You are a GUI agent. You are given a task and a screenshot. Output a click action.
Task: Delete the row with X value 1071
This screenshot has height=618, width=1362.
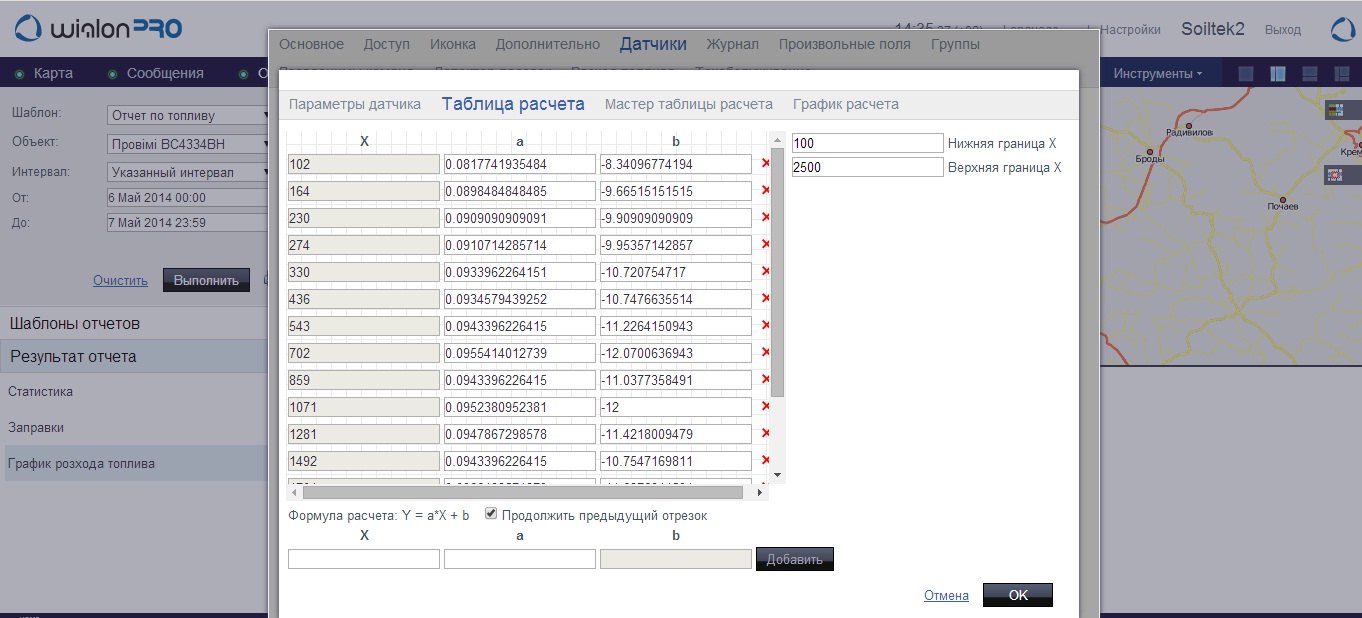tap(765, 407)
